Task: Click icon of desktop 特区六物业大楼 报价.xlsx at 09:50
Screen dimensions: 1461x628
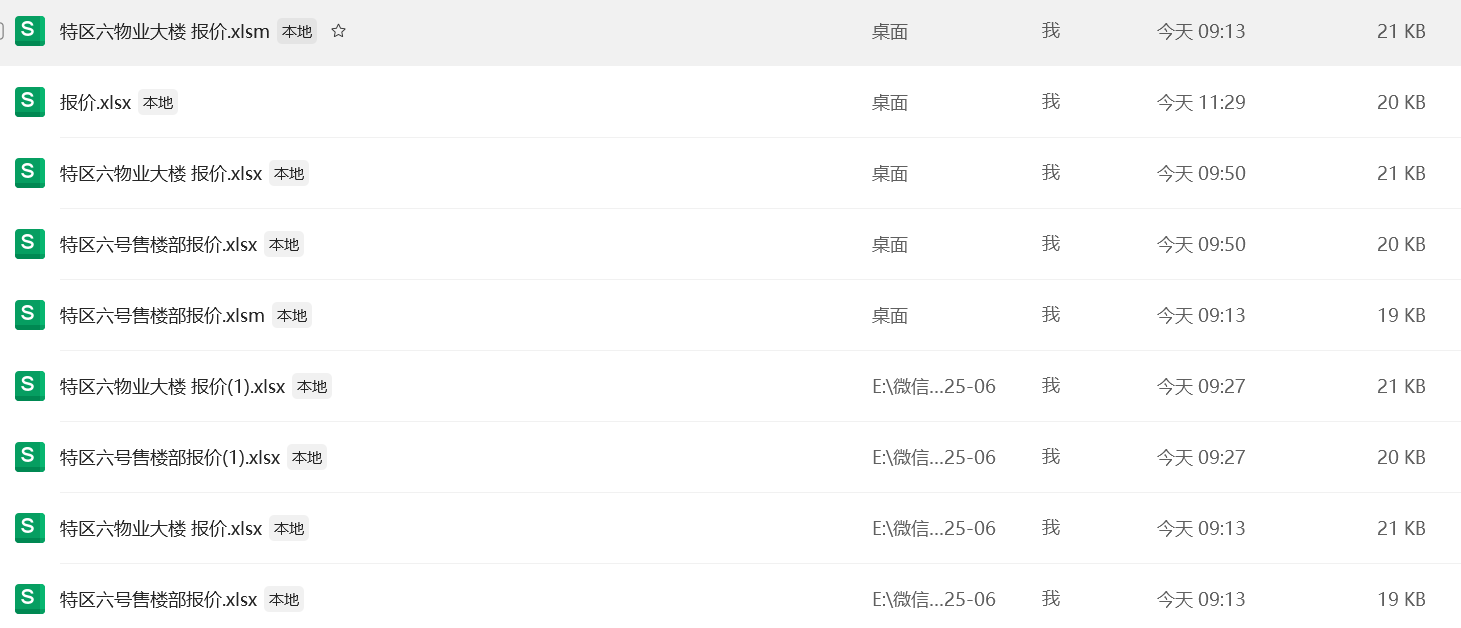Action: pyautogui.click(x=29, y=173)
